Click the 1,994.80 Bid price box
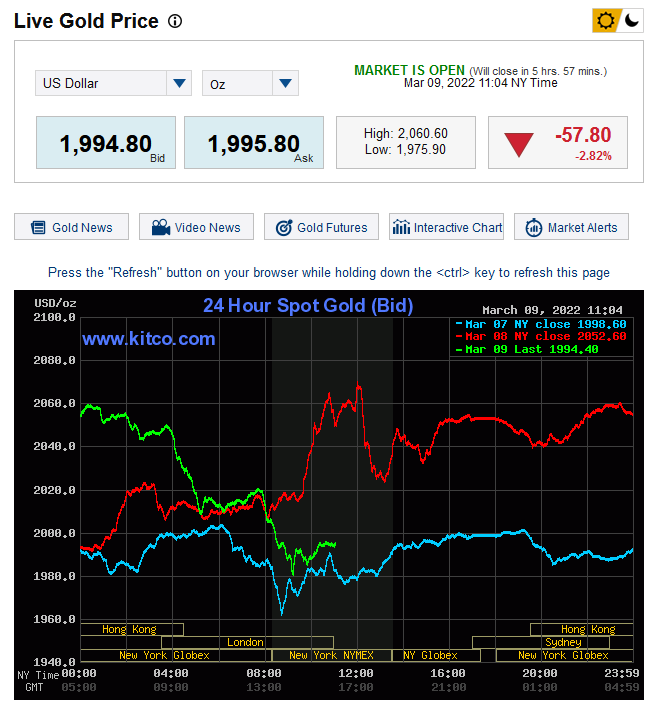This screenshot has height=703, width=651. 106,143
